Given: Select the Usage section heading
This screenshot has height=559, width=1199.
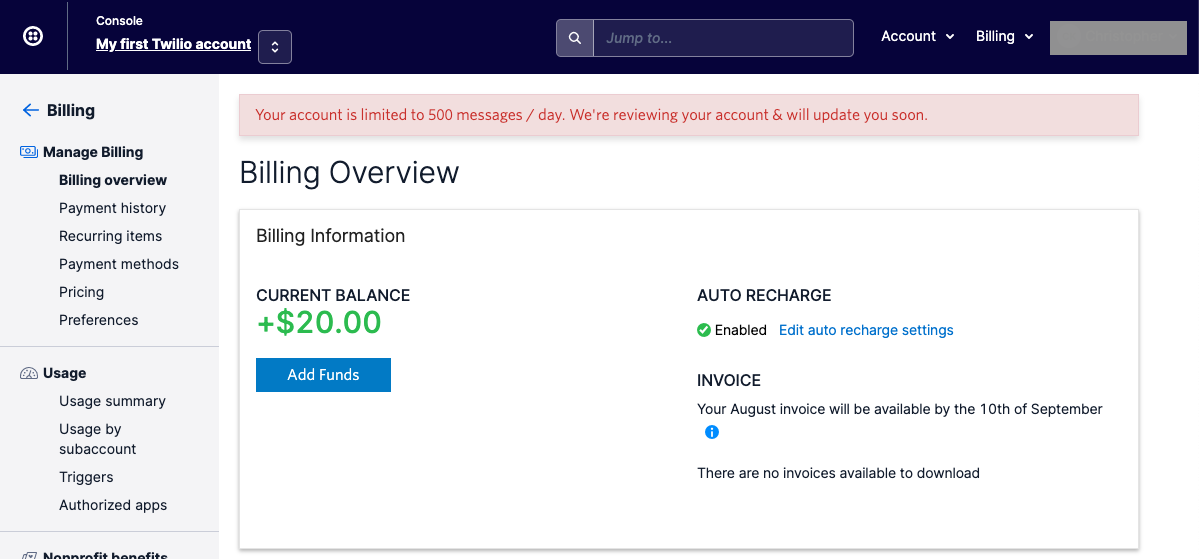Looking at the screenshot, I should [64, 373].
